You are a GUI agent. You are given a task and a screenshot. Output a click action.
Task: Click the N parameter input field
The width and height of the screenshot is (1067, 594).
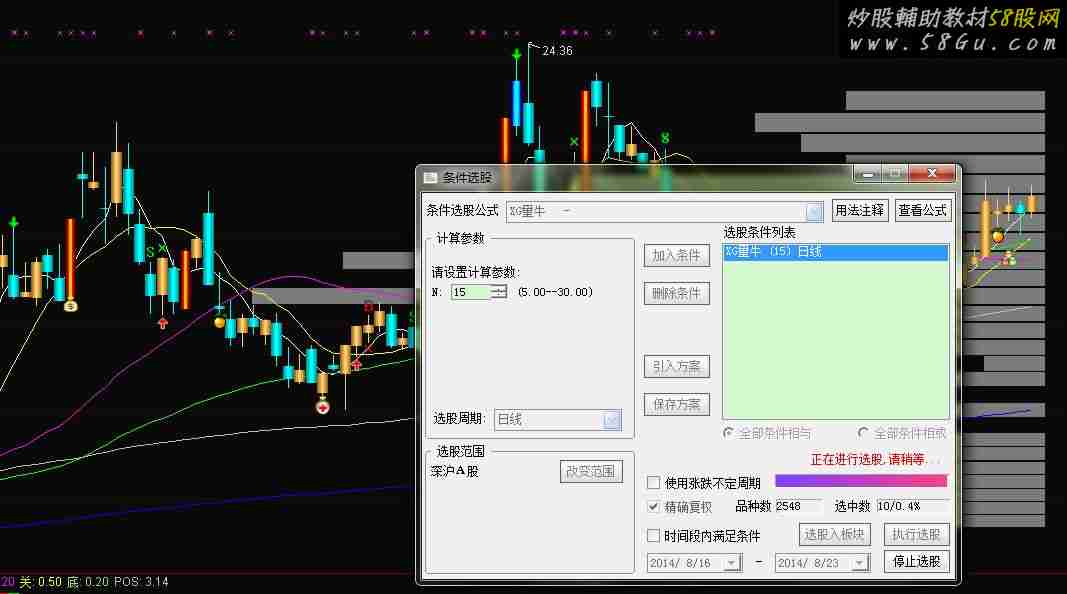(x=471, y=292)
